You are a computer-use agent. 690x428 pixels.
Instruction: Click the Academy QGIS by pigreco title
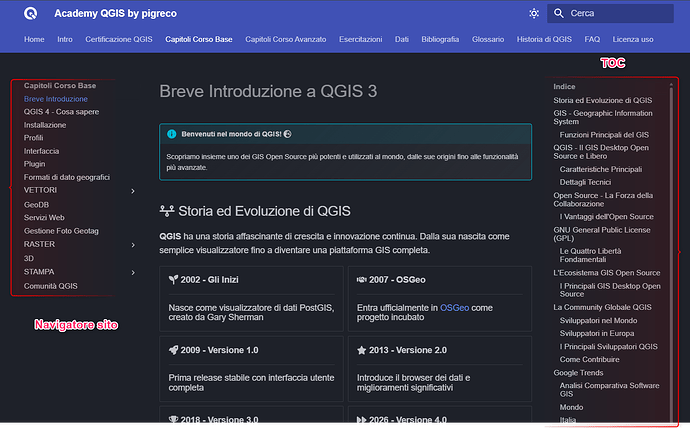[115, 13]
